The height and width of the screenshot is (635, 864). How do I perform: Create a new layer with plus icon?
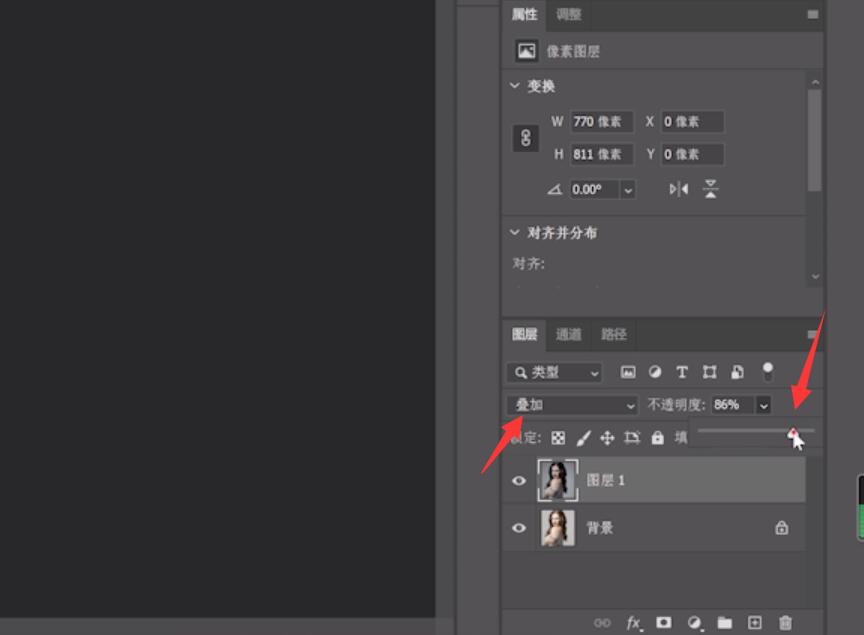point(754,622)
